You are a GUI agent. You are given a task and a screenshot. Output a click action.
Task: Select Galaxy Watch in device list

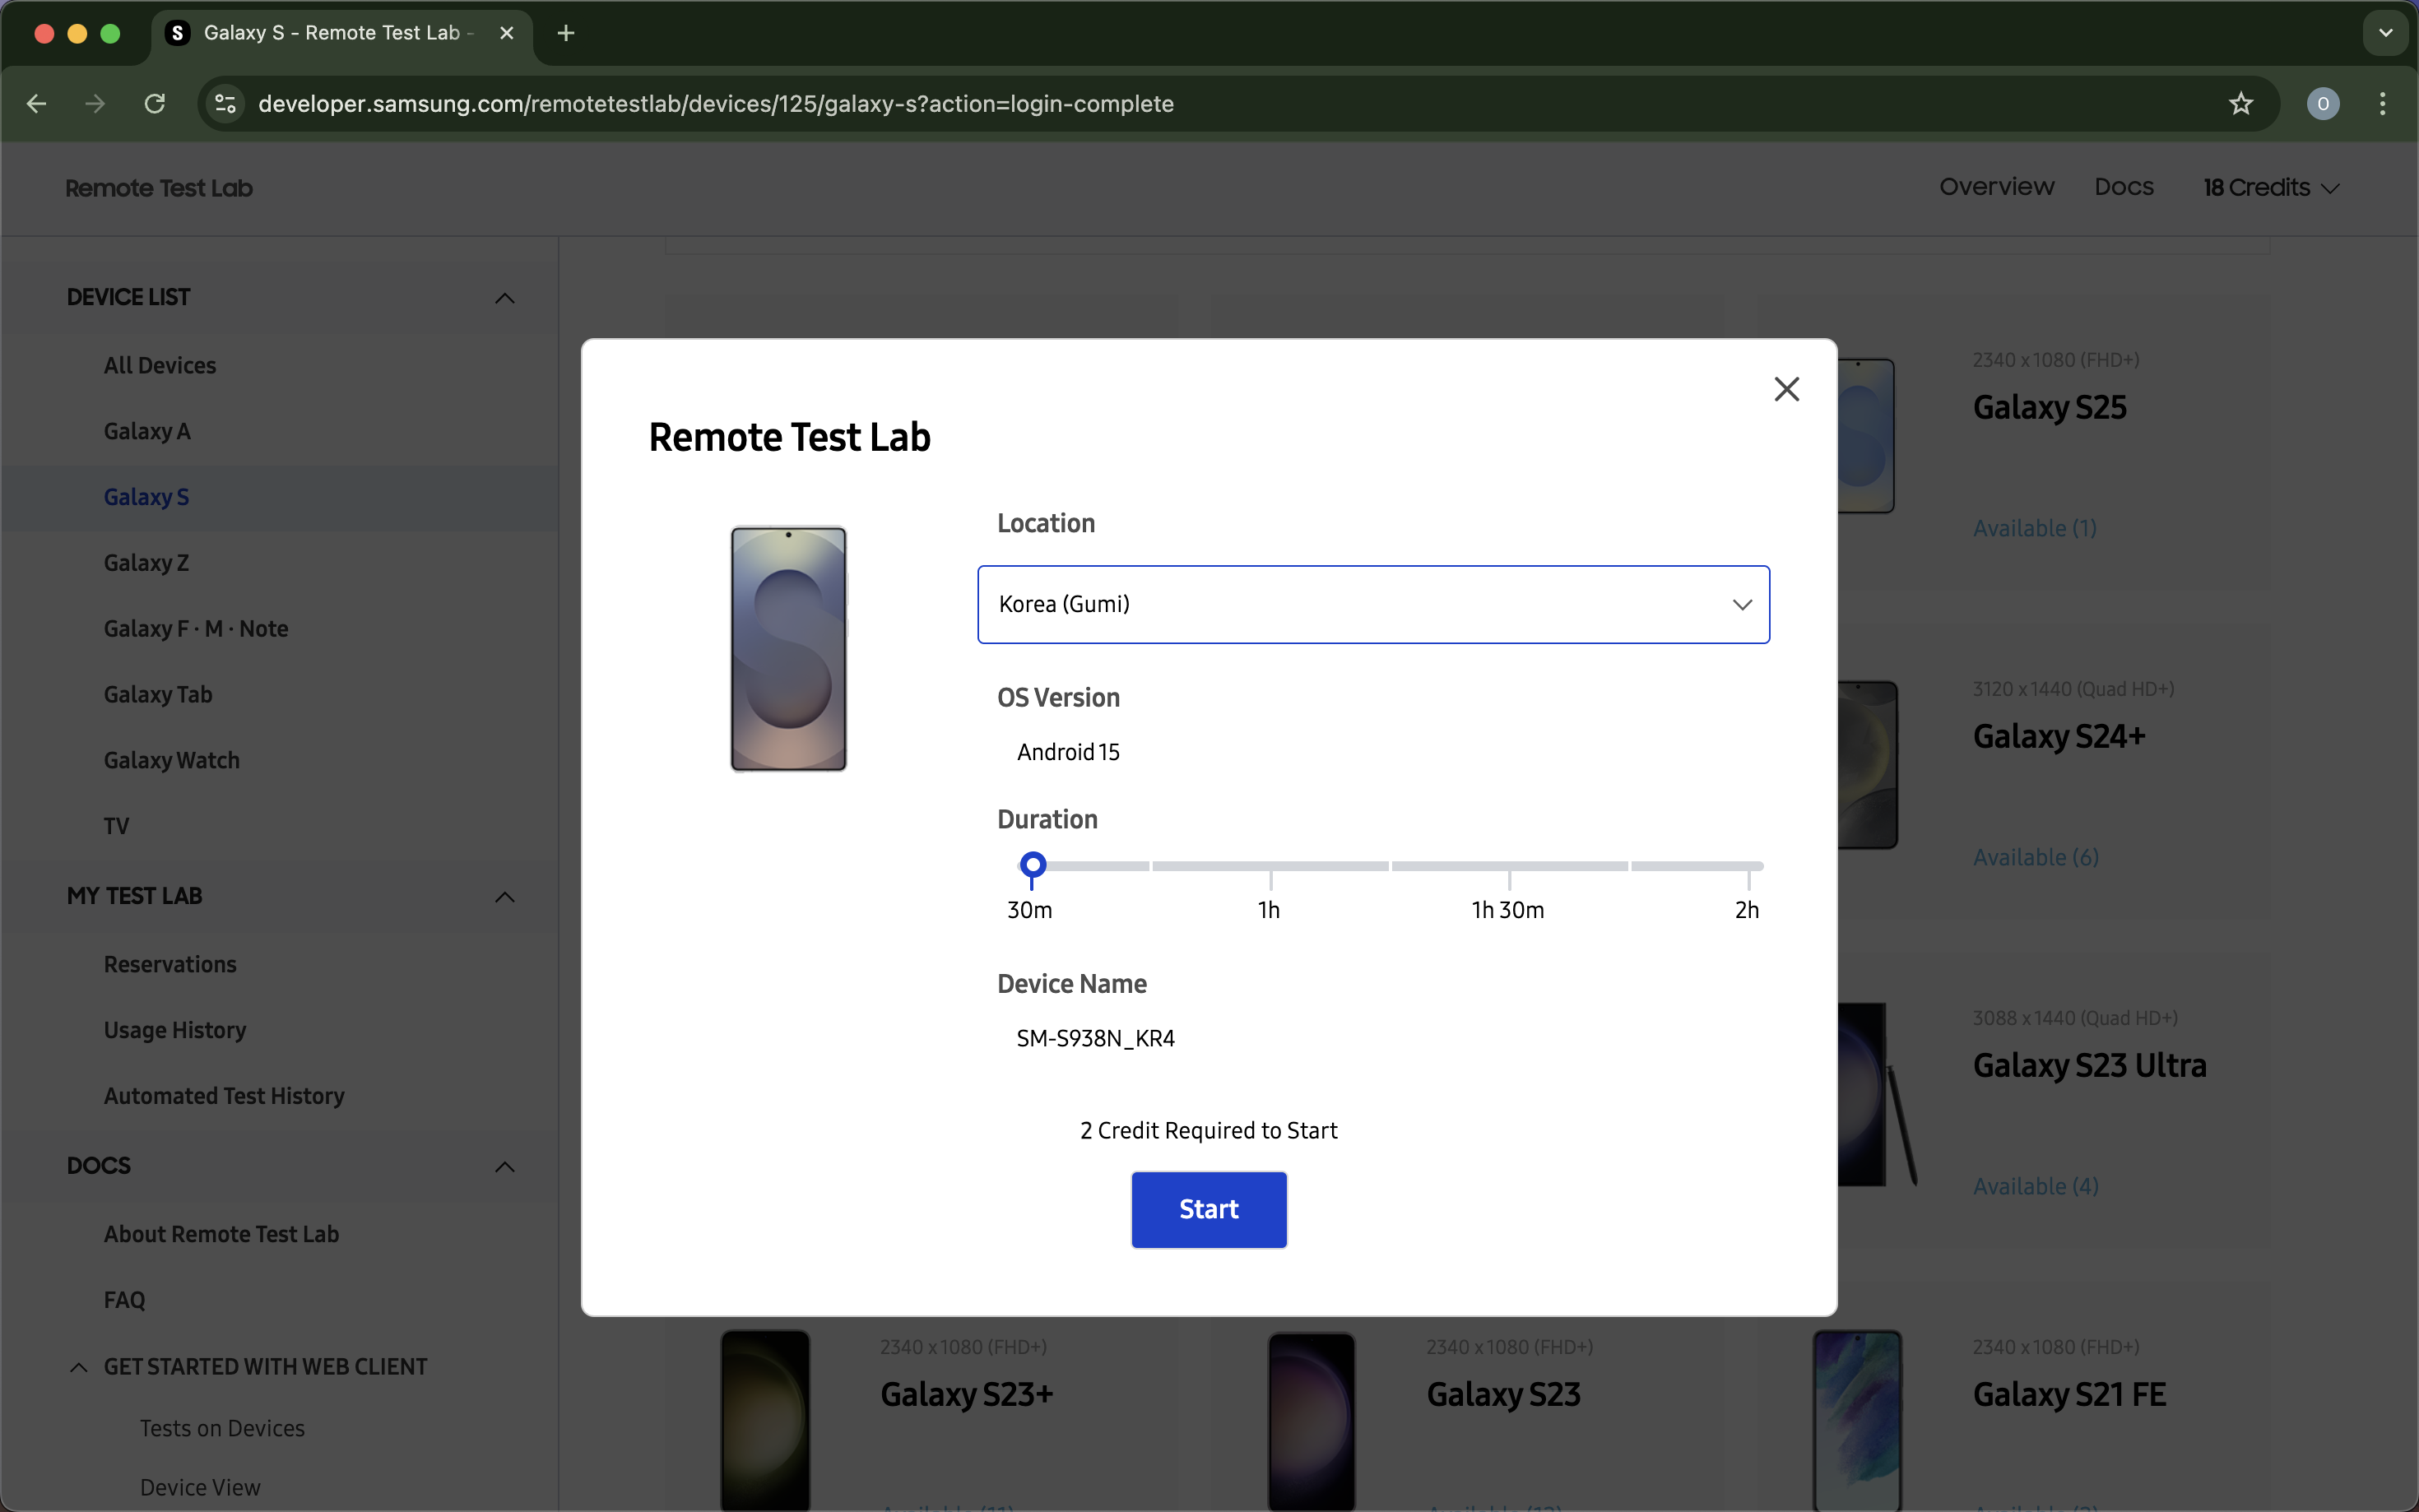click(x=172, y=761)
